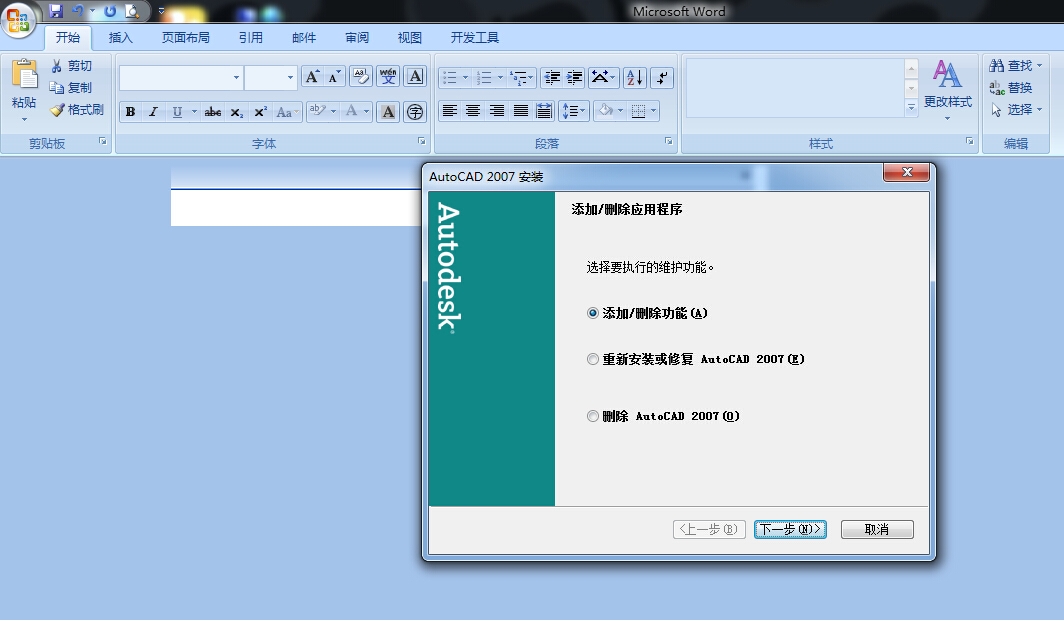Redo action in quick access toolbar
Viewport: 1064px width, 620px height.
(x=110, y=11)
